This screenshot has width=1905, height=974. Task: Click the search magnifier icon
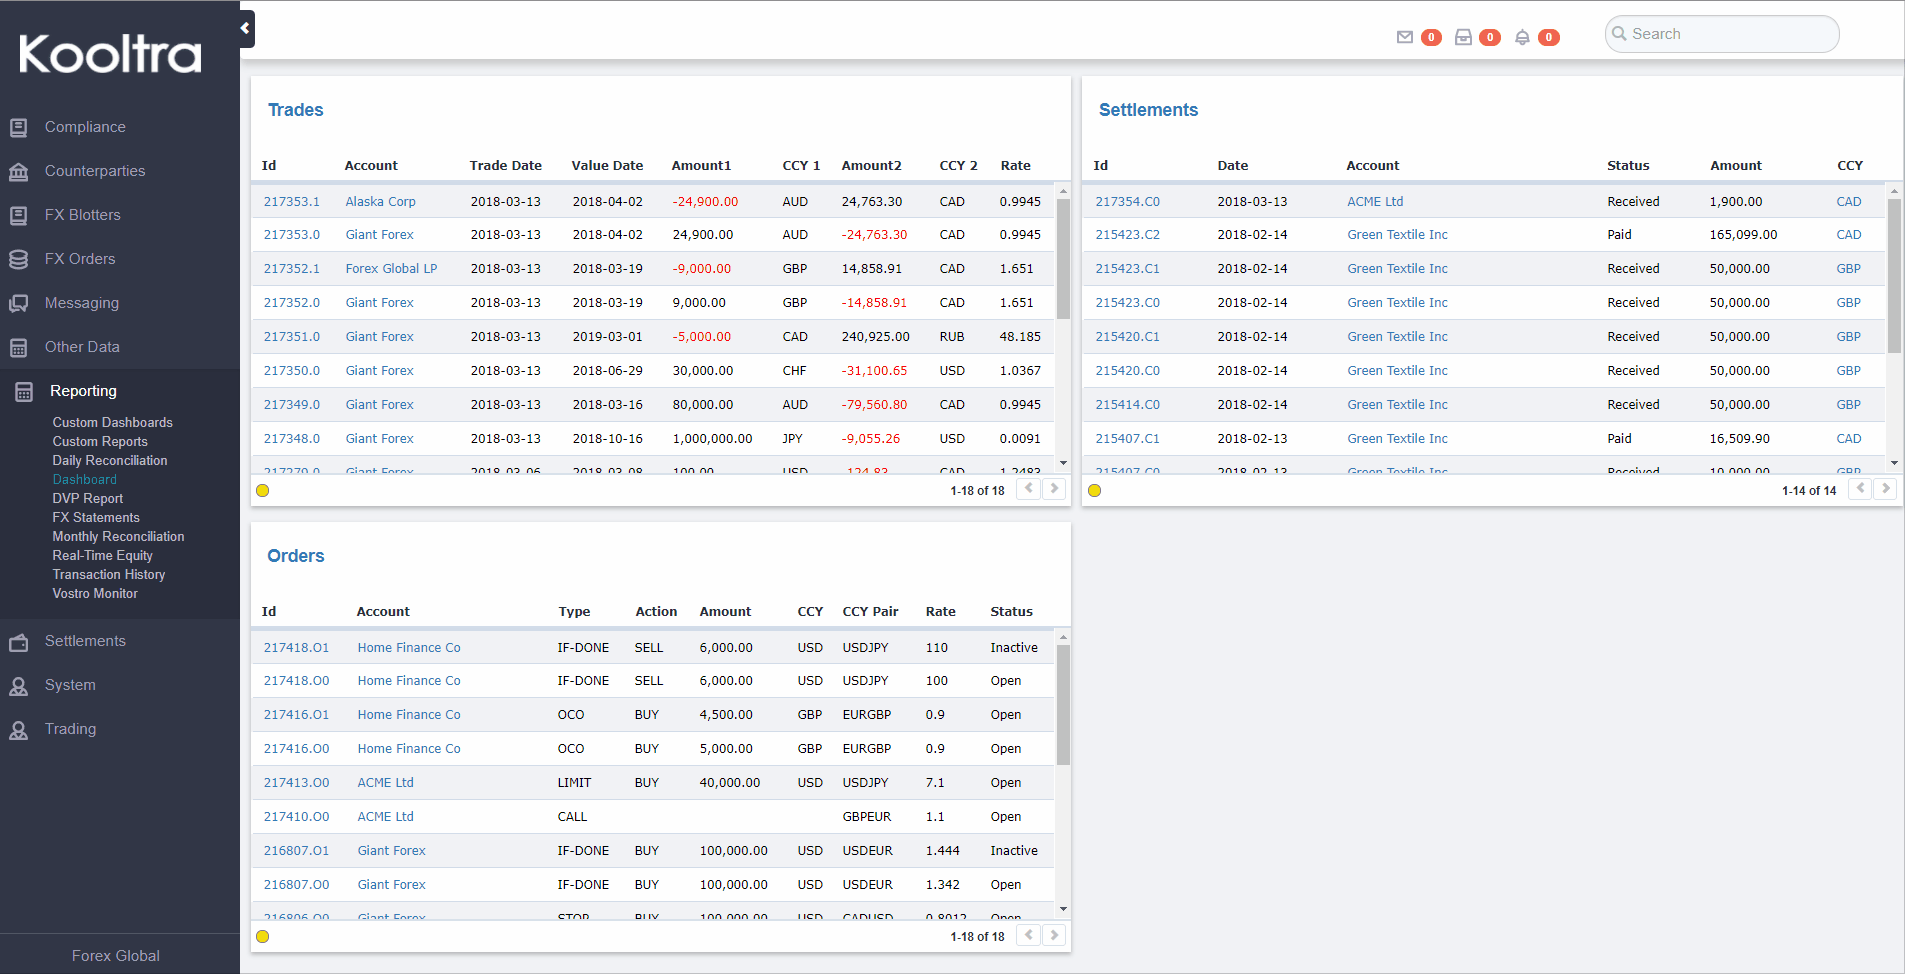pos(1619,33)
